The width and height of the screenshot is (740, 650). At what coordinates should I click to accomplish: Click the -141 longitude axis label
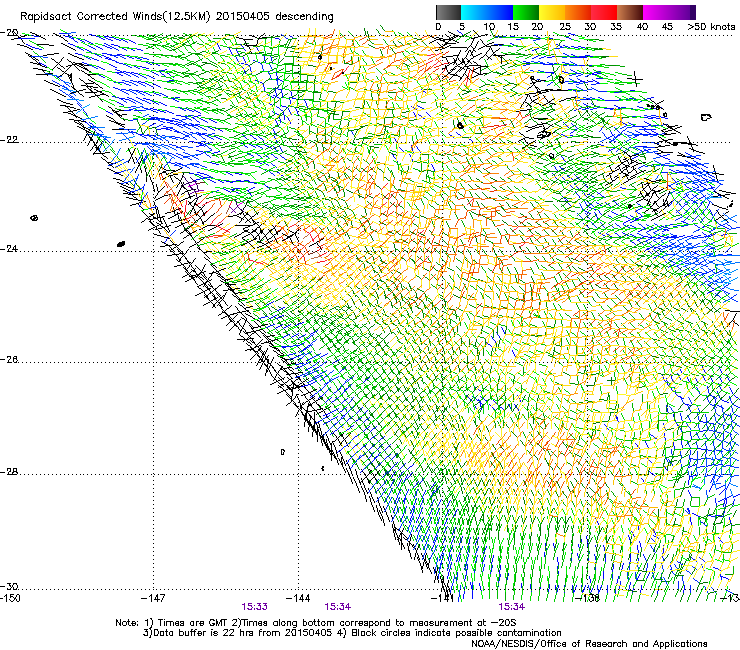(443, 599)
